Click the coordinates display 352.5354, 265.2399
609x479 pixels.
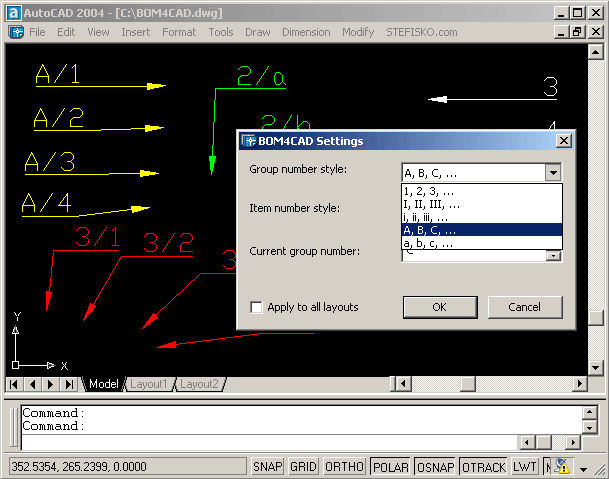pyautogui.click(x=128, y=466)
